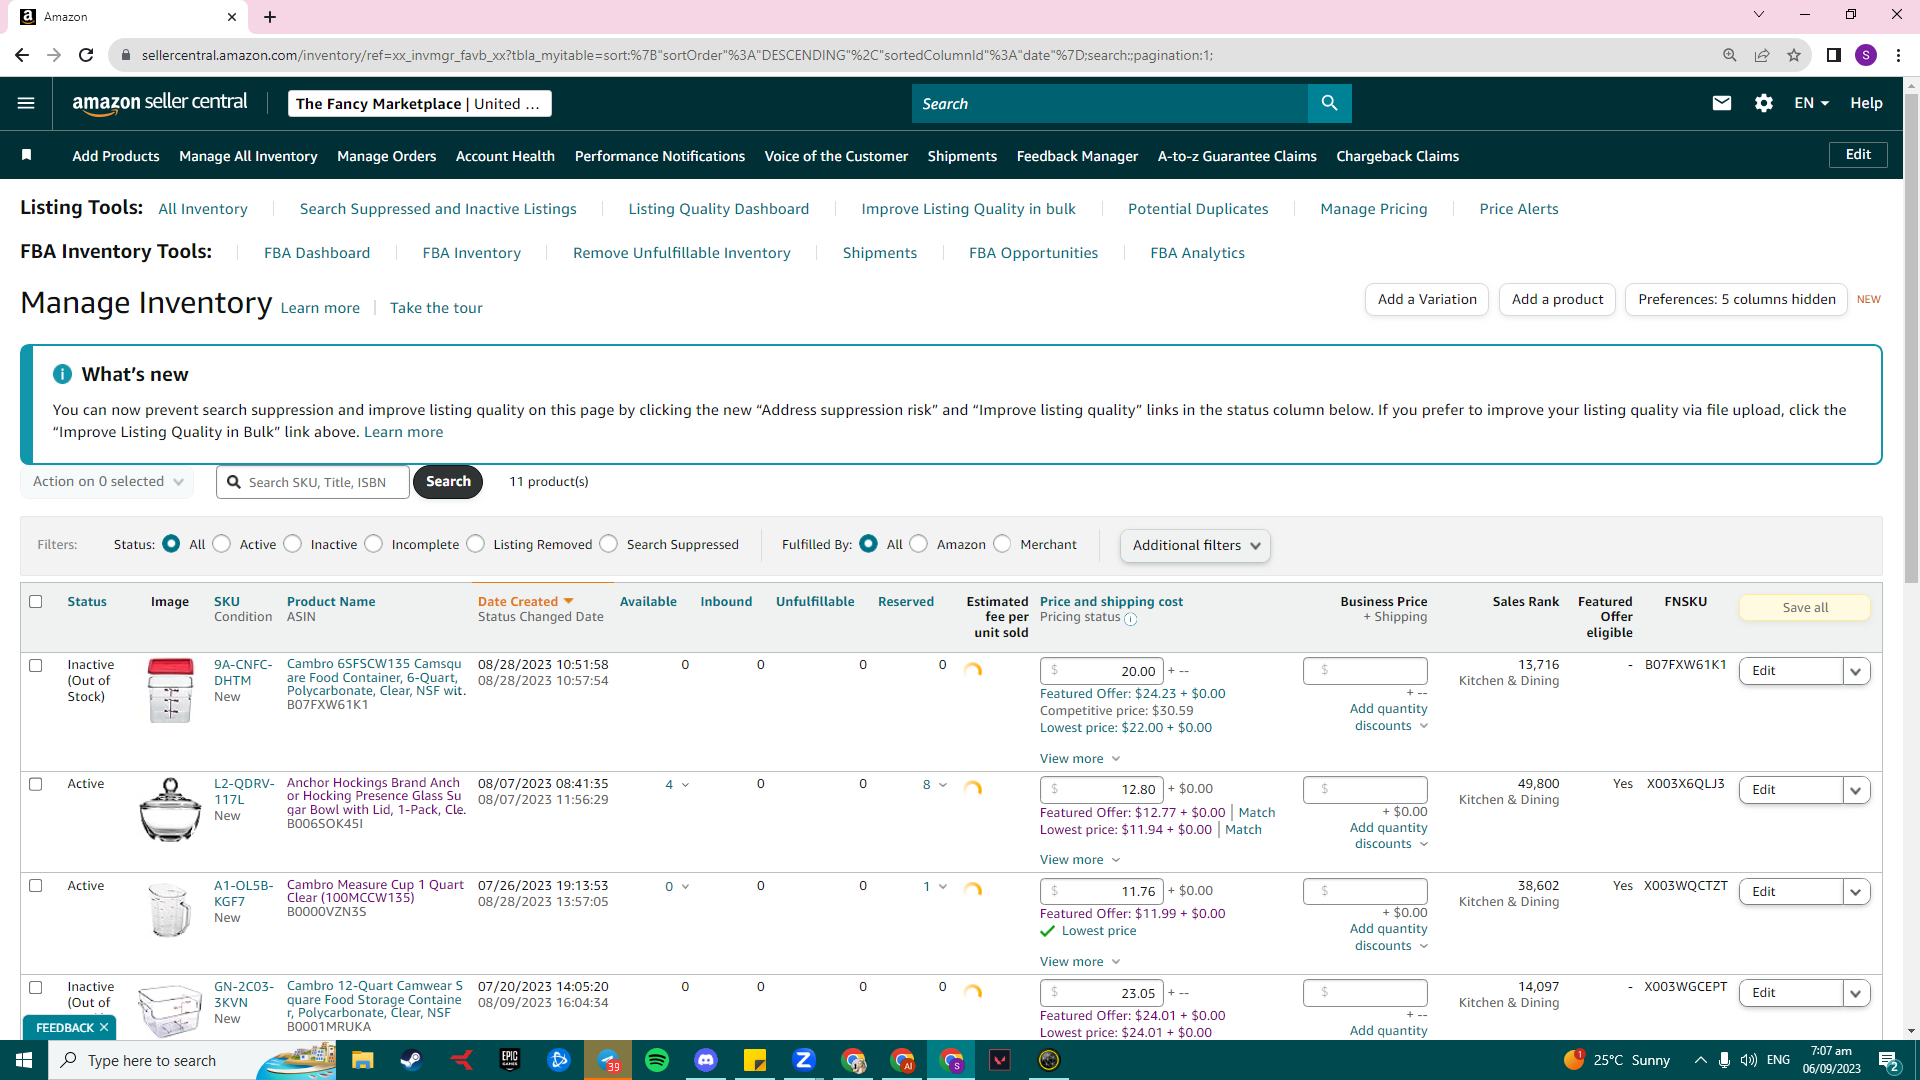Open the settings gear icon

(1763, 103)
